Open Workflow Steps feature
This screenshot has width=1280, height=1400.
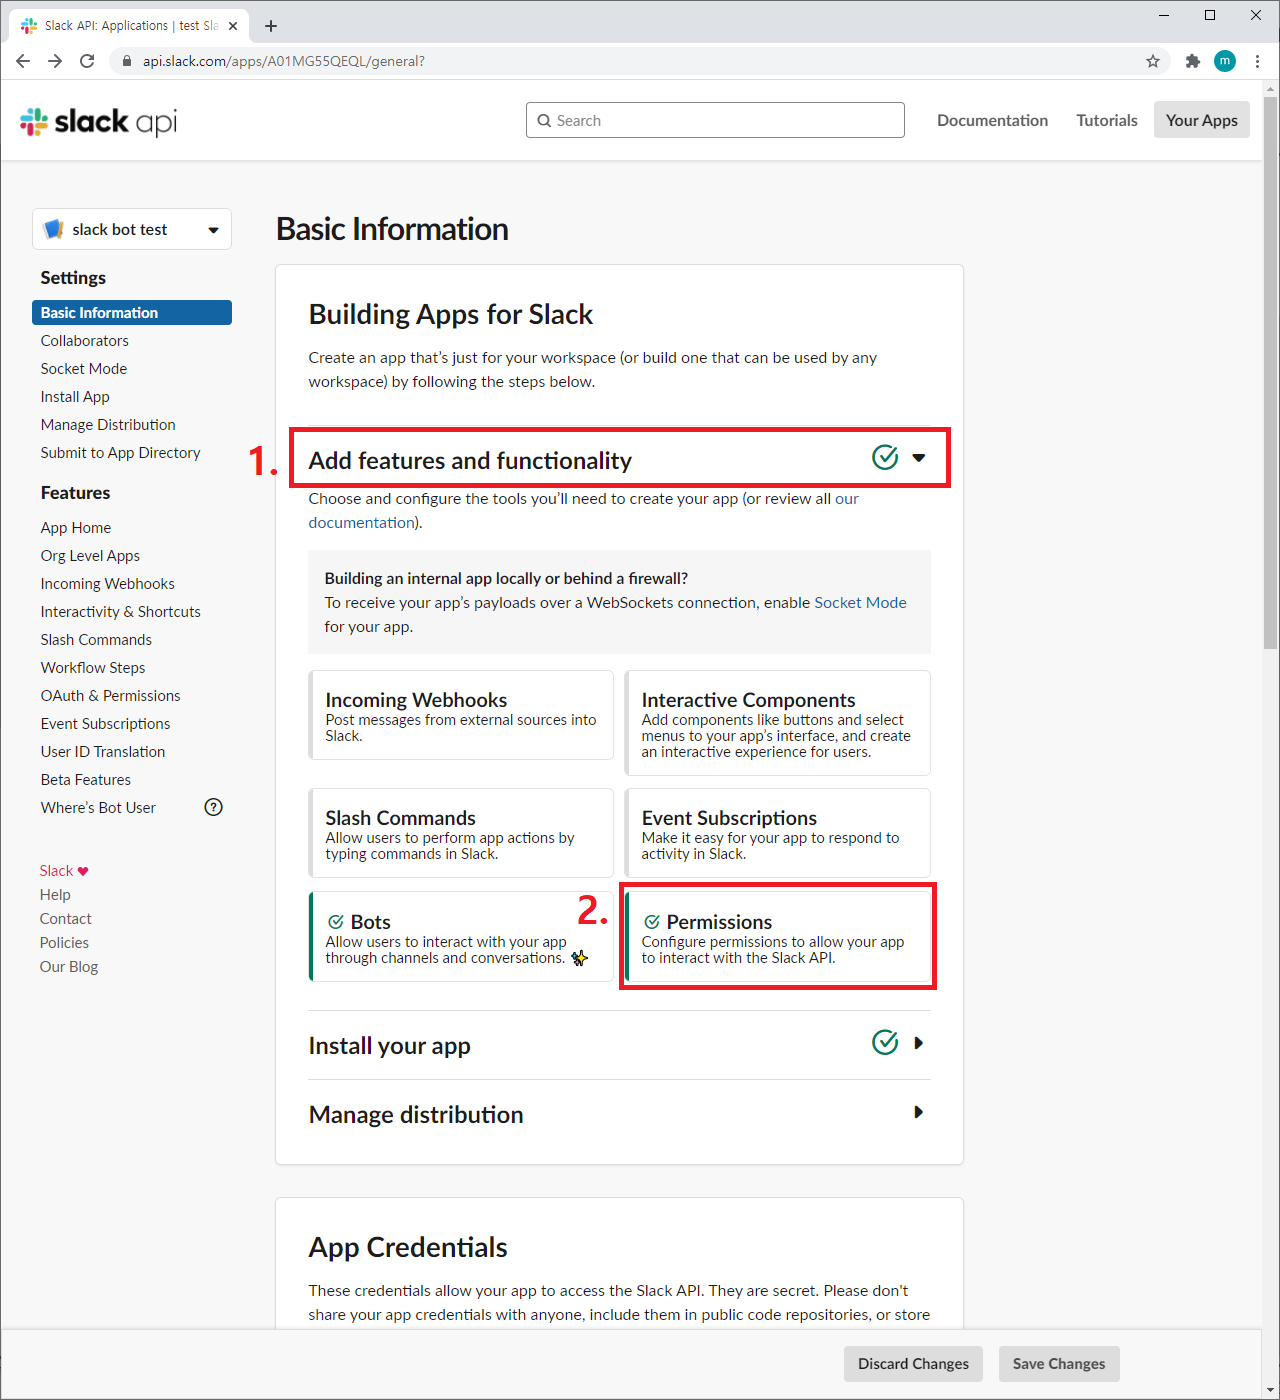(x=93, y=668)
